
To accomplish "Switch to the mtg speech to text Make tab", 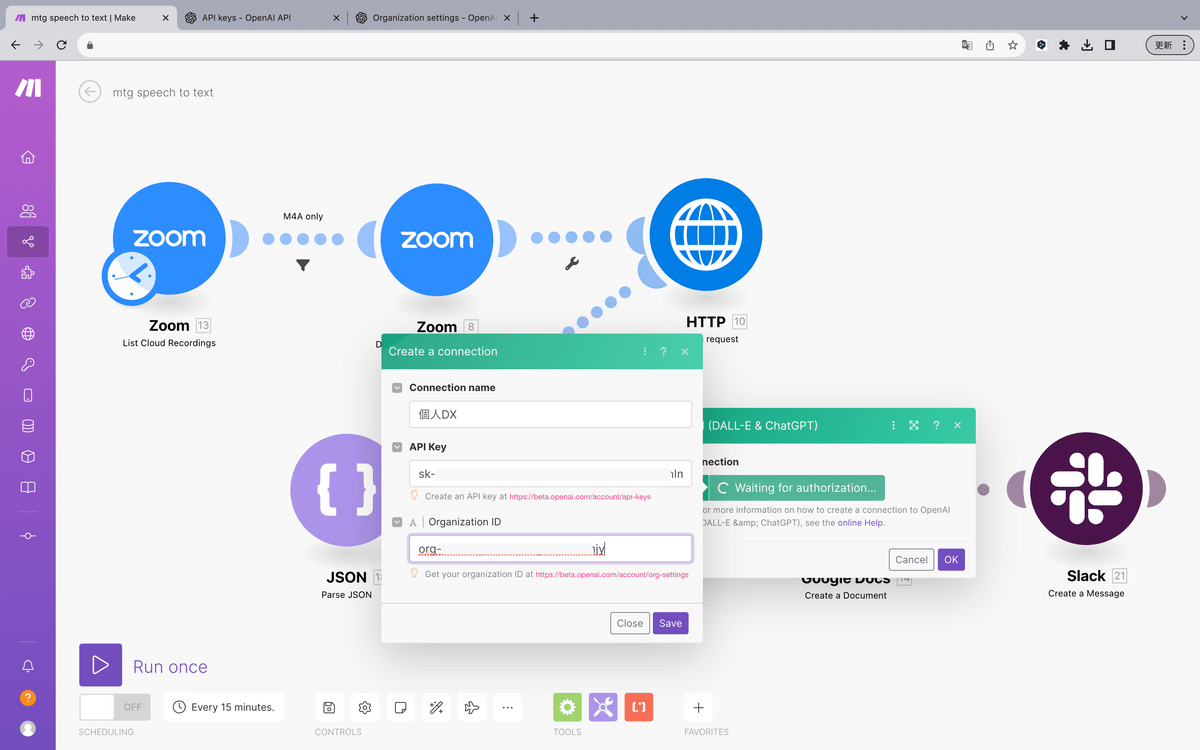I will [90, 17].
